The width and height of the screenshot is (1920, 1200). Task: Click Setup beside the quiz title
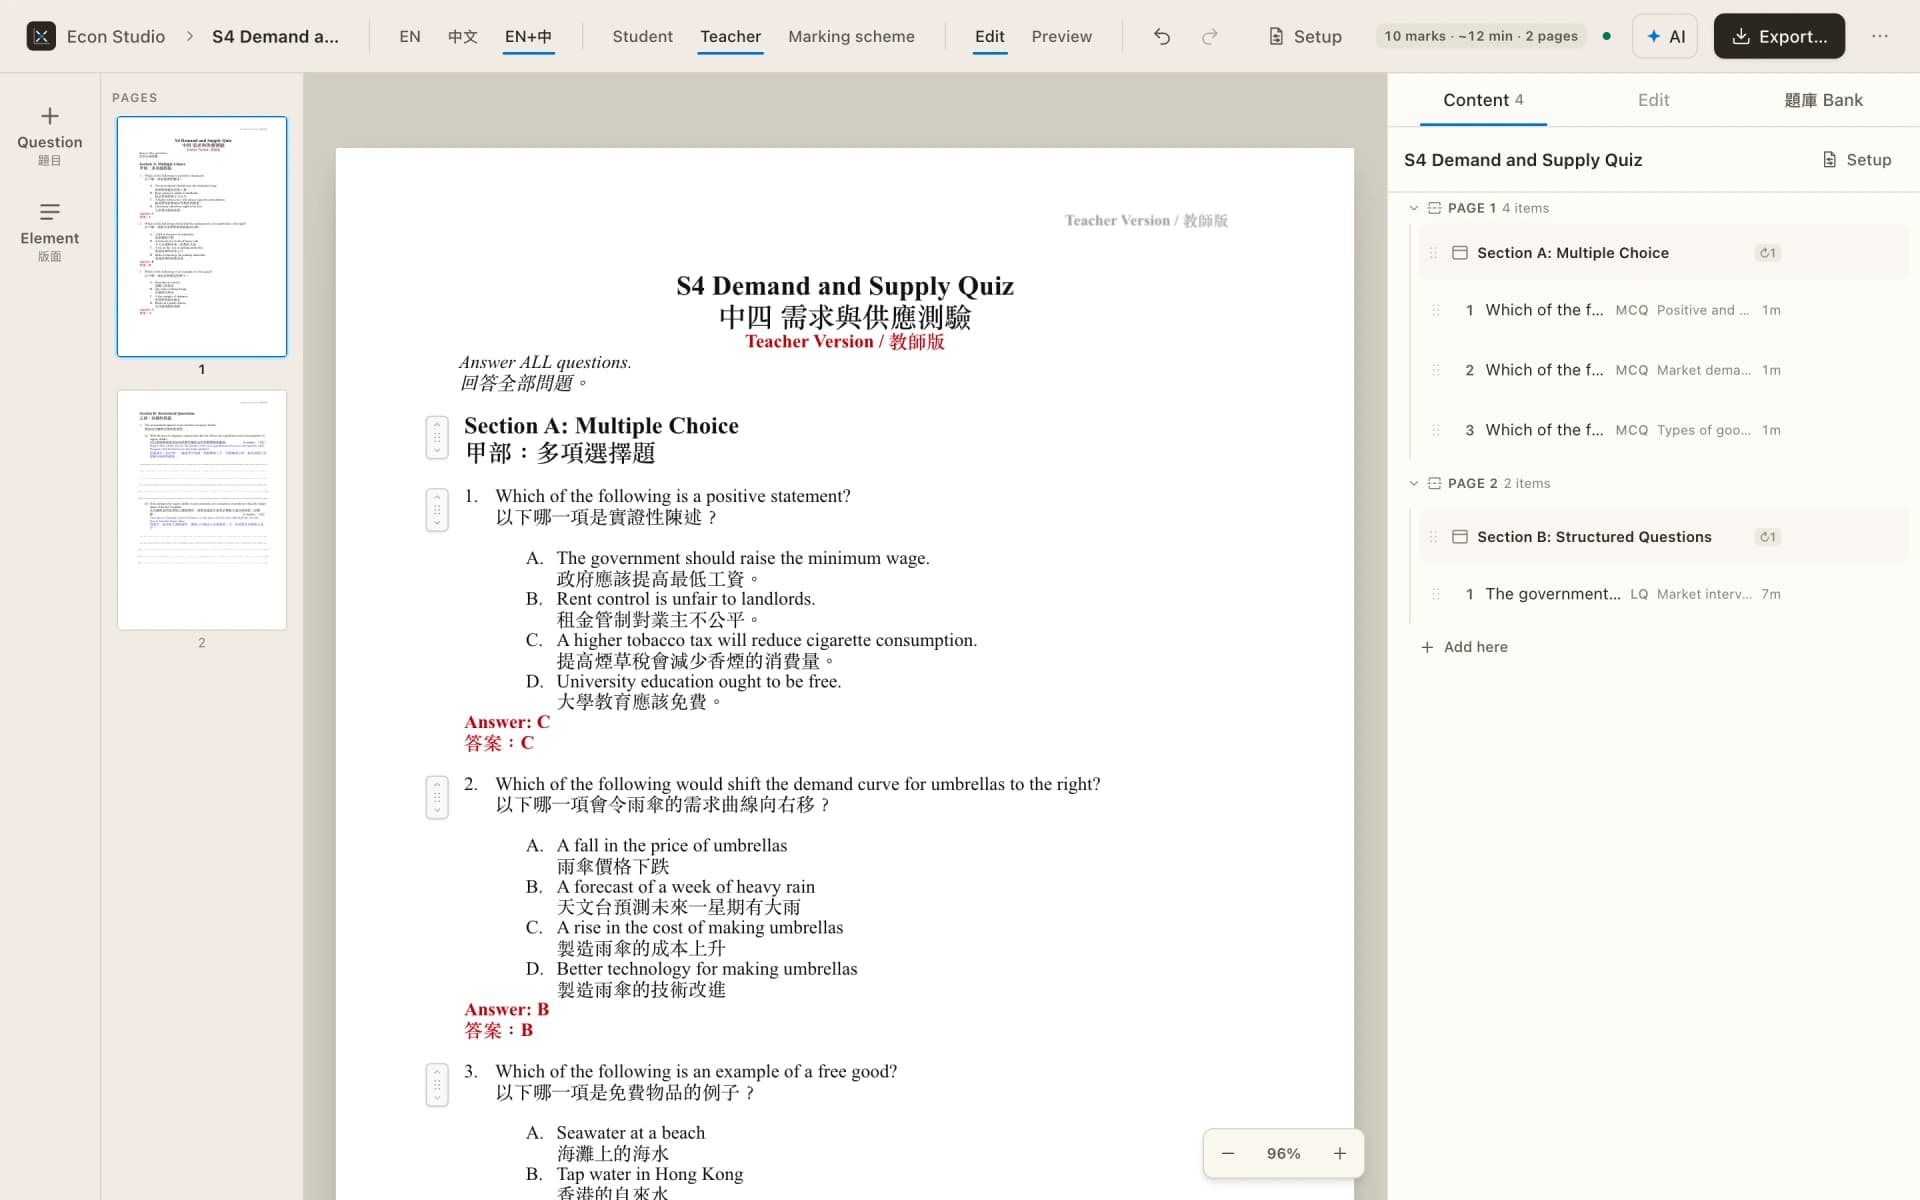tap(1857, 160)
